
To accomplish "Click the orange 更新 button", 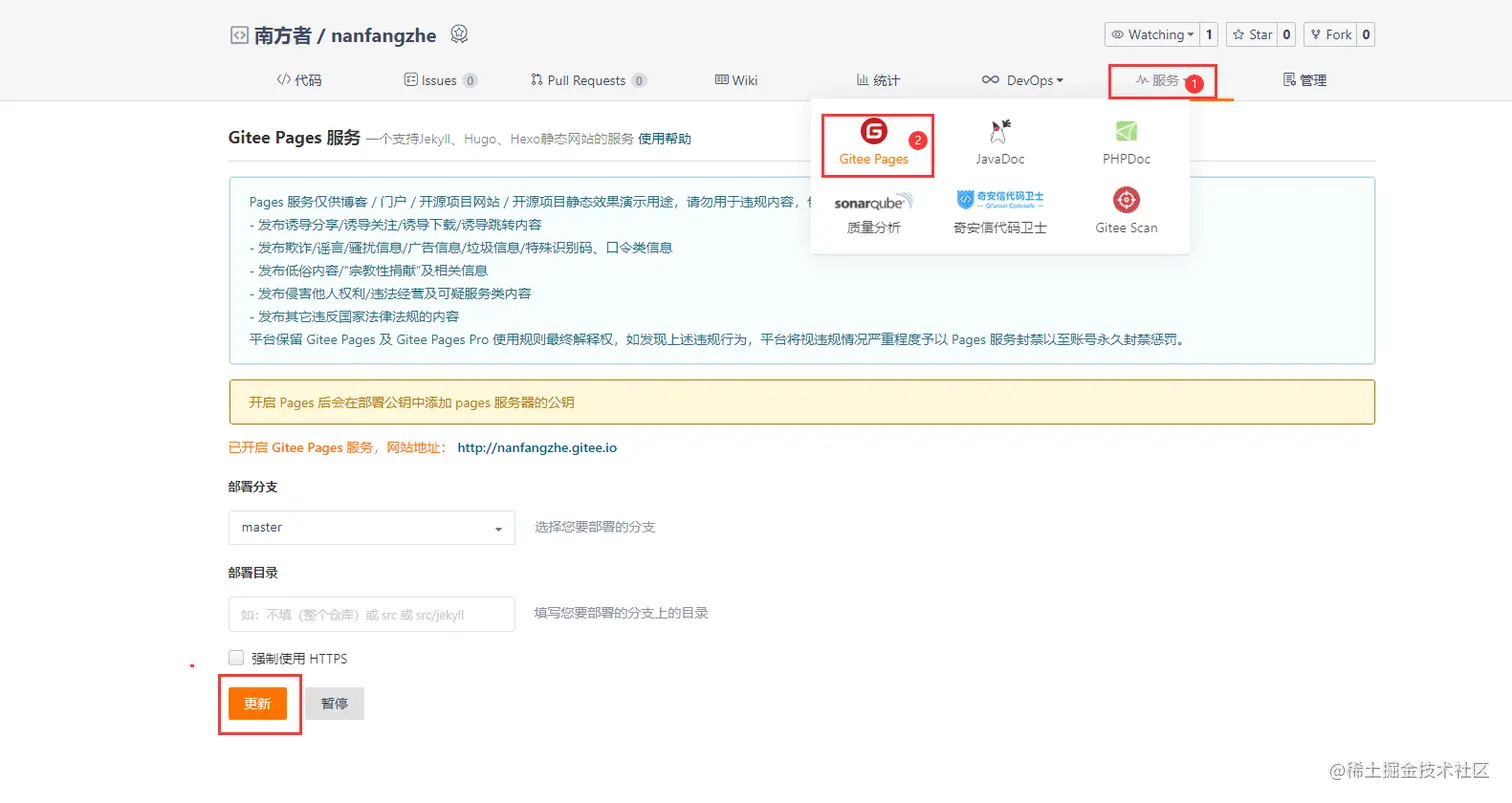I will [258, 703].
